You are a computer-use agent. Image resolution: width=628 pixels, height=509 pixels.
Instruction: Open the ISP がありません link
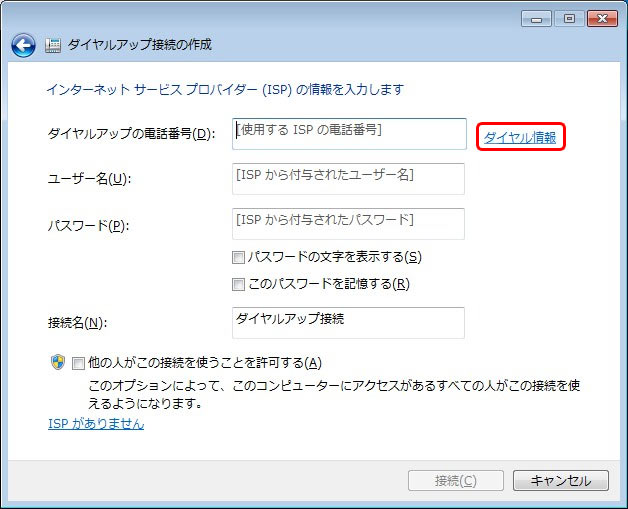tap(96, 424)
